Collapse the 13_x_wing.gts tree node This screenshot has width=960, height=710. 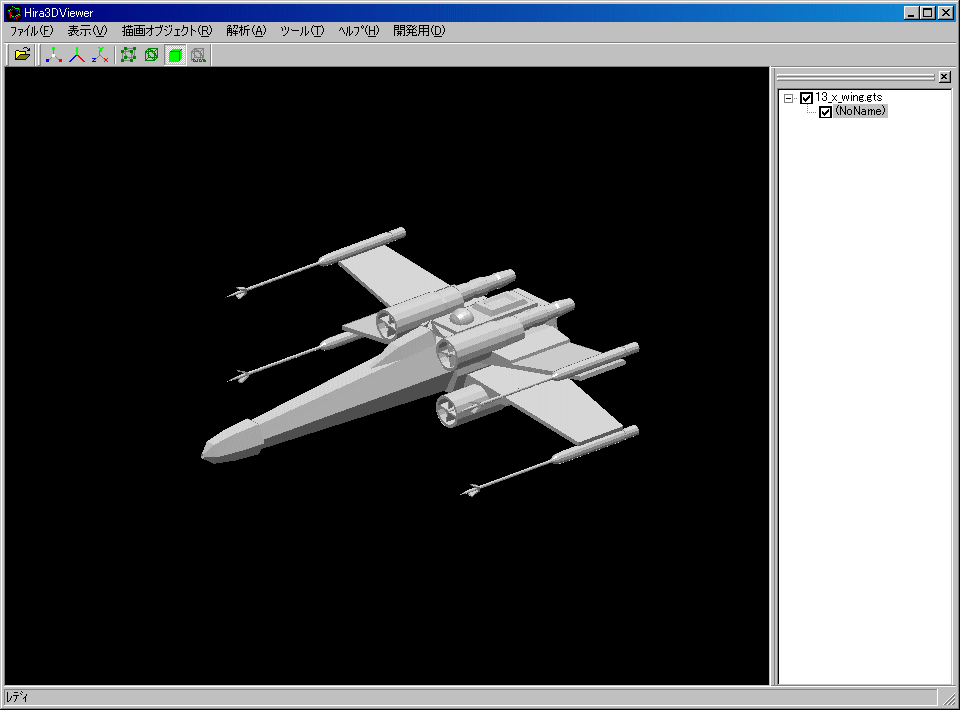(x=789, y=98)
